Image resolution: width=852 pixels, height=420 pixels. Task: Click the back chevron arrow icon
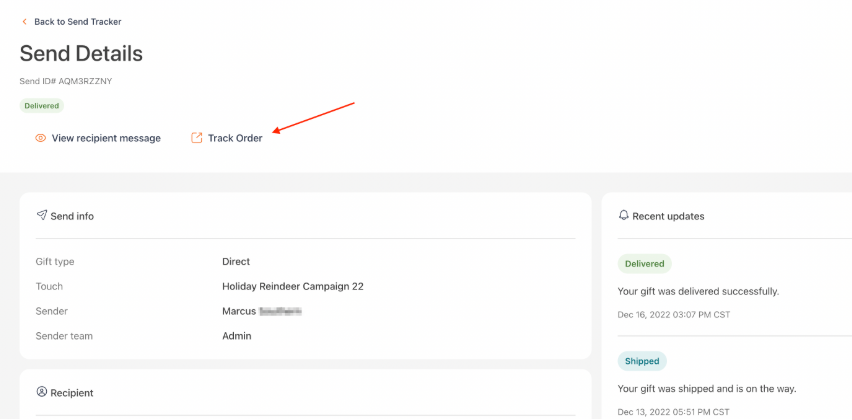24,22
